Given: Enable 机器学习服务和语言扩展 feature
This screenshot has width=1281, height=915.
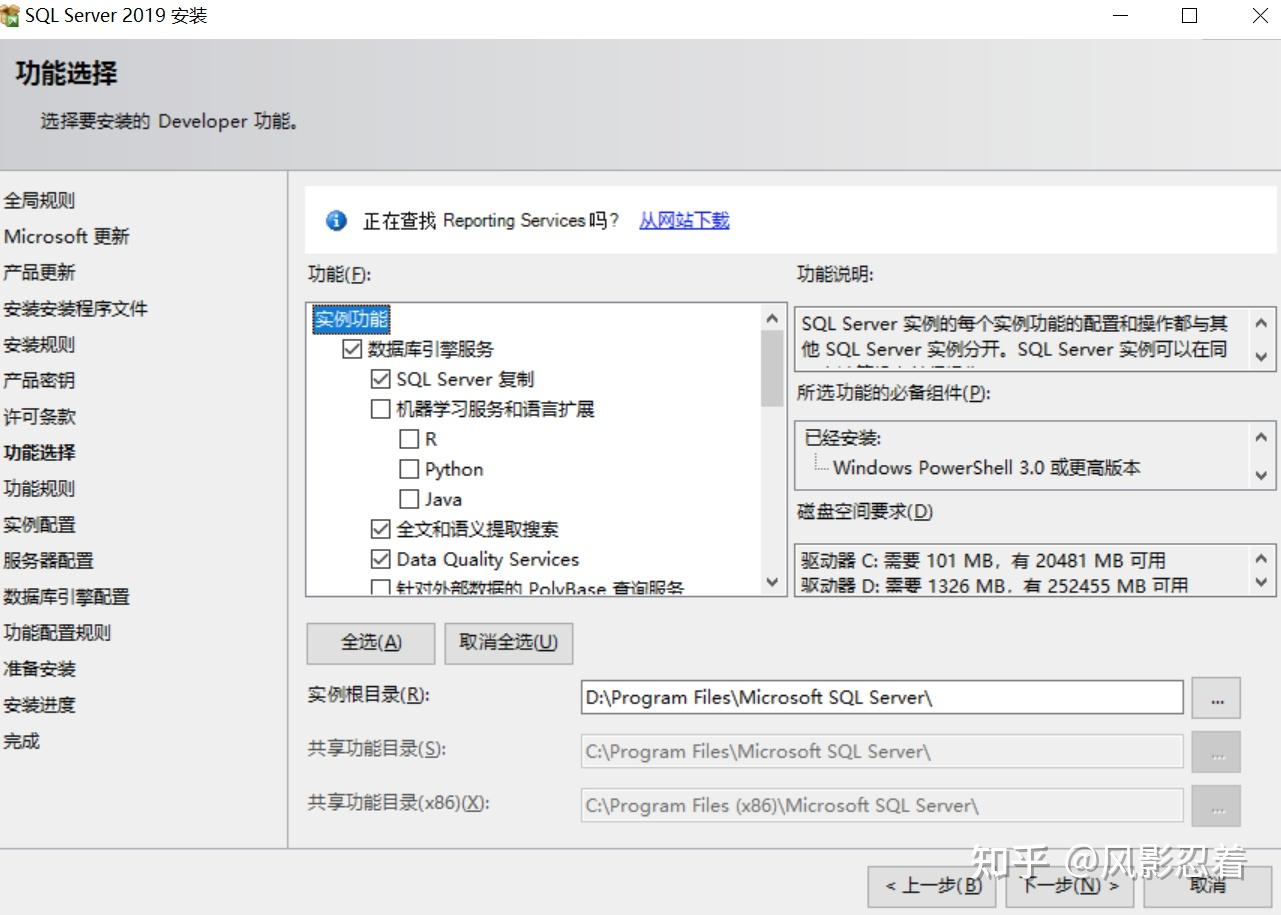Looking at the screenshot, I should pyautogui.click(x=380, y=408).
